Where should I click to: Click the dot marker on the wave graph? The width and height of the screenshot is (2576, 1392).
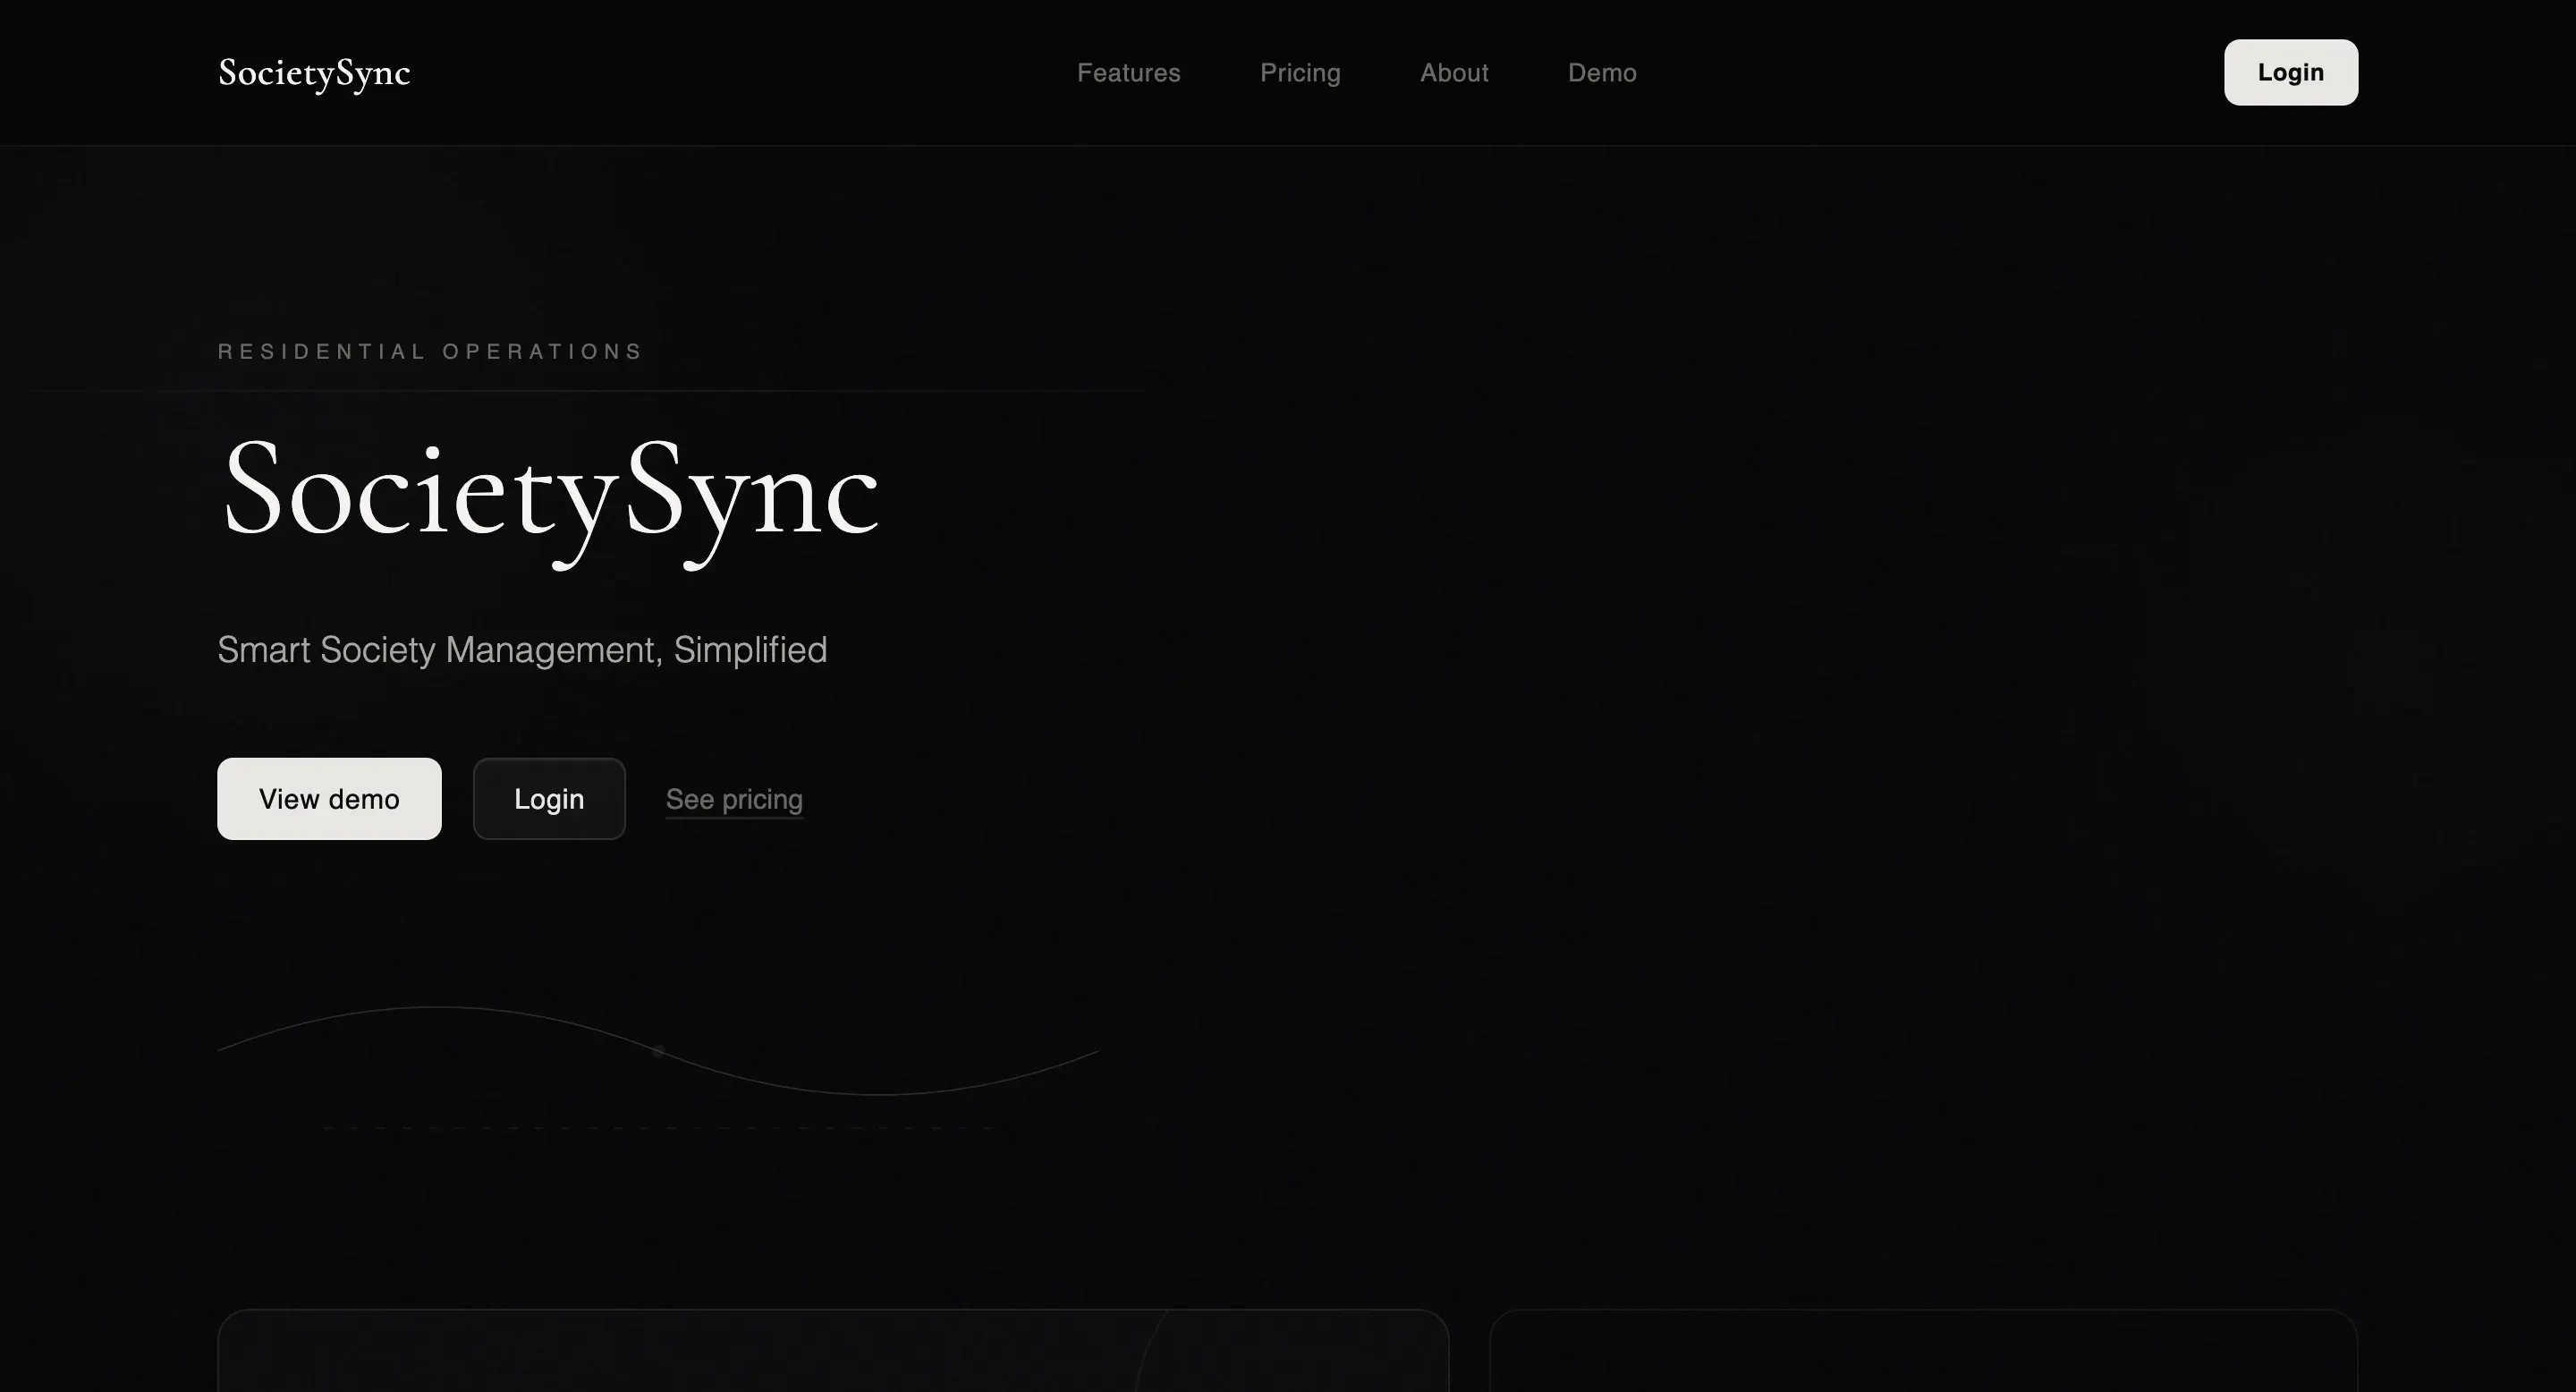pyautogui.click(x=660, y=1051)
